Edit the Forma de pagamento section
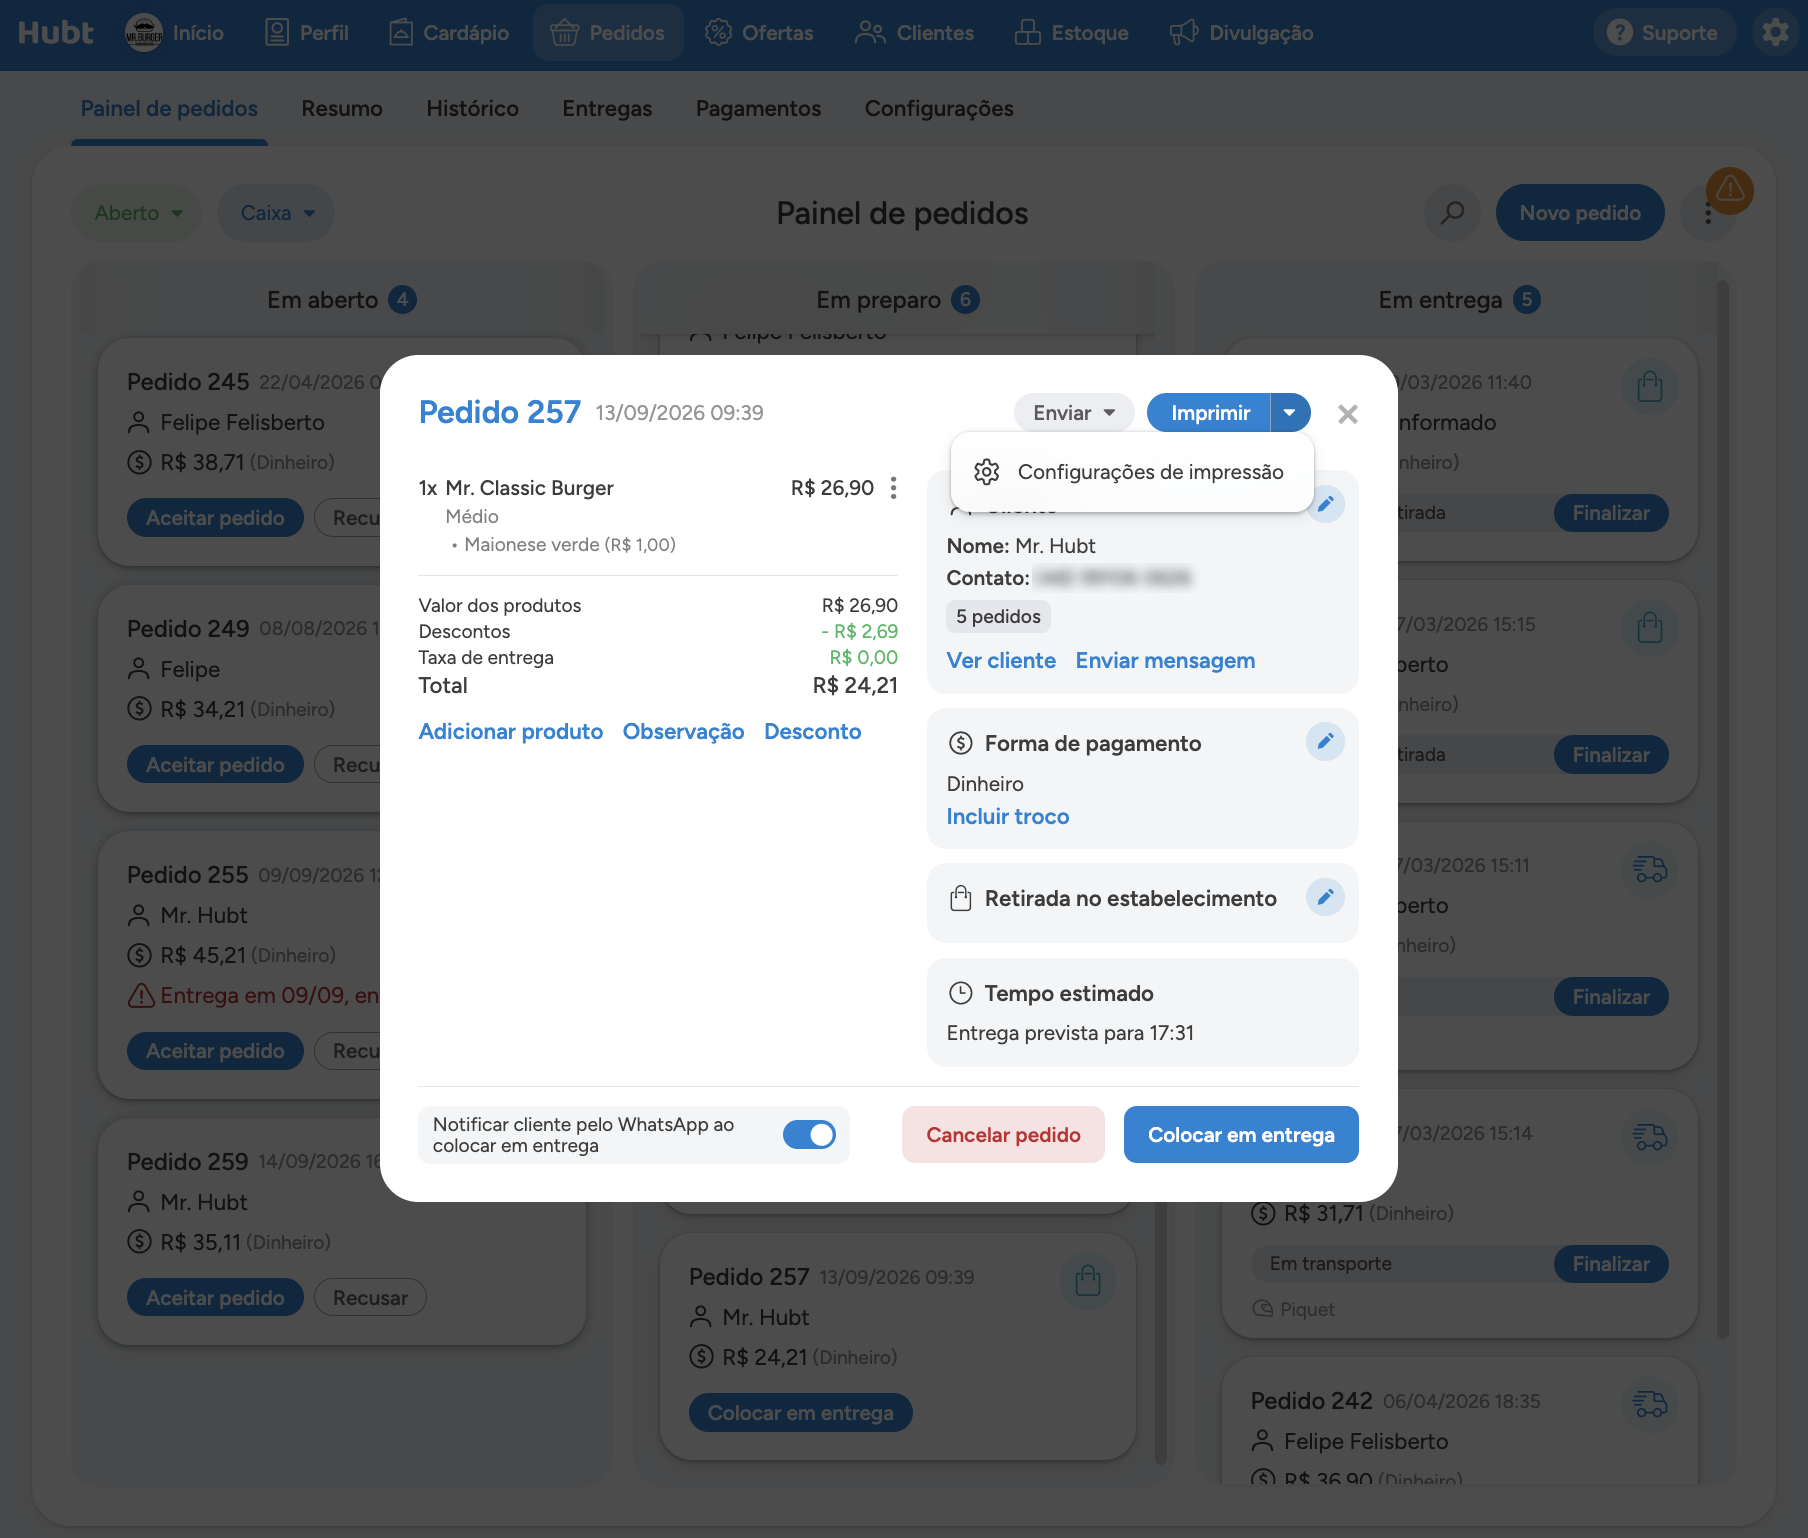 click(x=1325, y=742)
